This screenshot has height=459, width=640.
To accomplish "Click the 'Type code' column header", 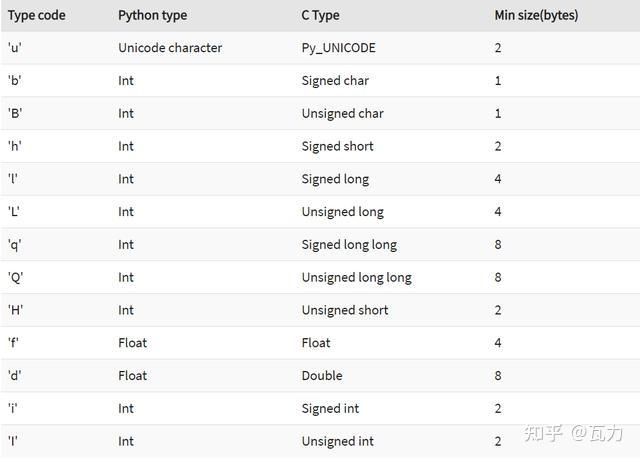I will point(36,15).
